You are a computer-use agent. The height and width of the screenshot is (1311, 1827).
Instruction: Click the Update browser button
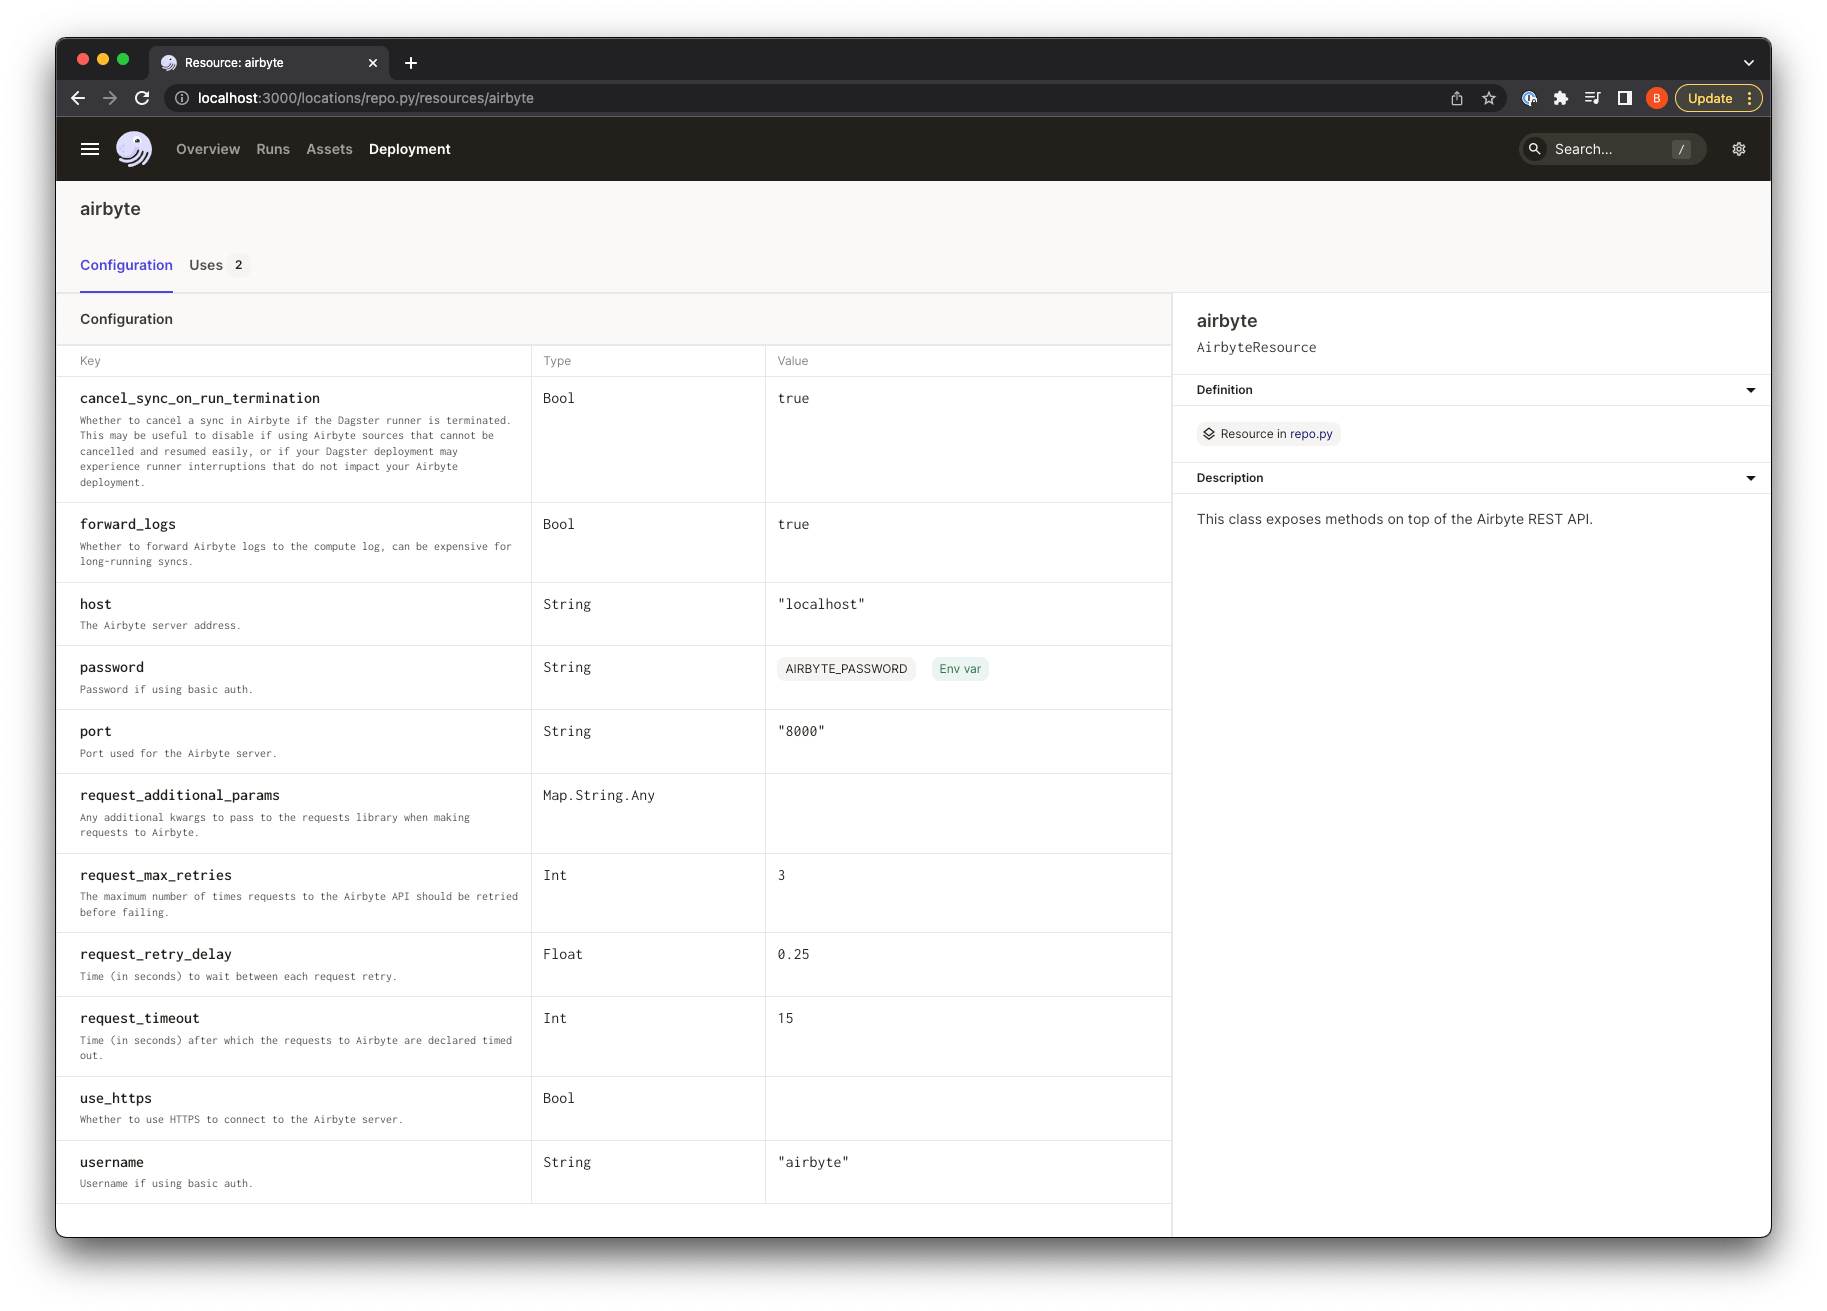click(1710, 98)
